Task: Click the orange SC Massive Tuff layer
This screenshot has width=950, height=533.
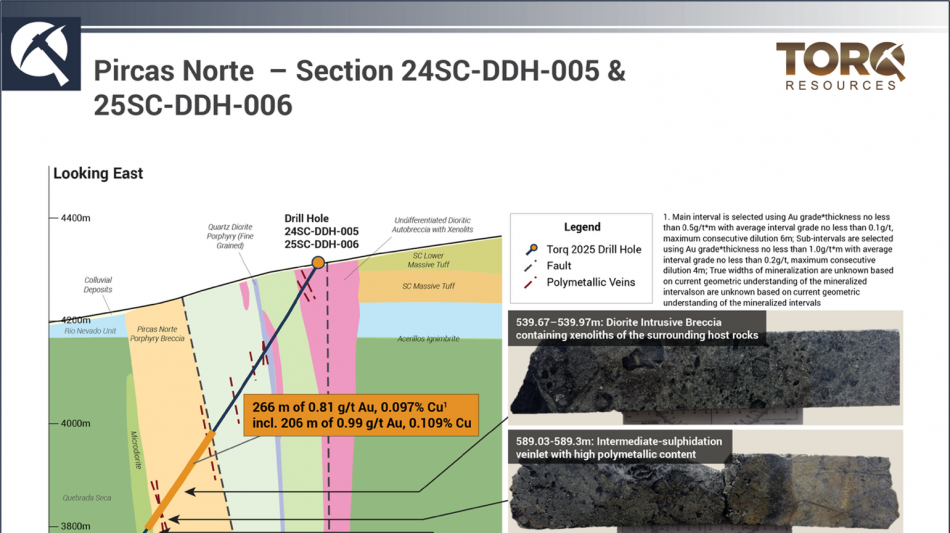Action: coord(428,287)
